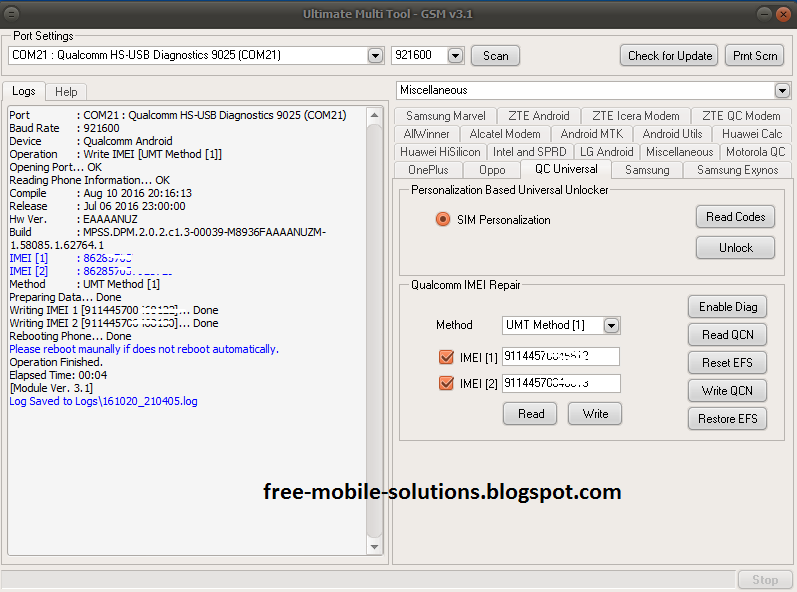Click the Read Codes button
The image size is (797, 592).
coord(735,217)
